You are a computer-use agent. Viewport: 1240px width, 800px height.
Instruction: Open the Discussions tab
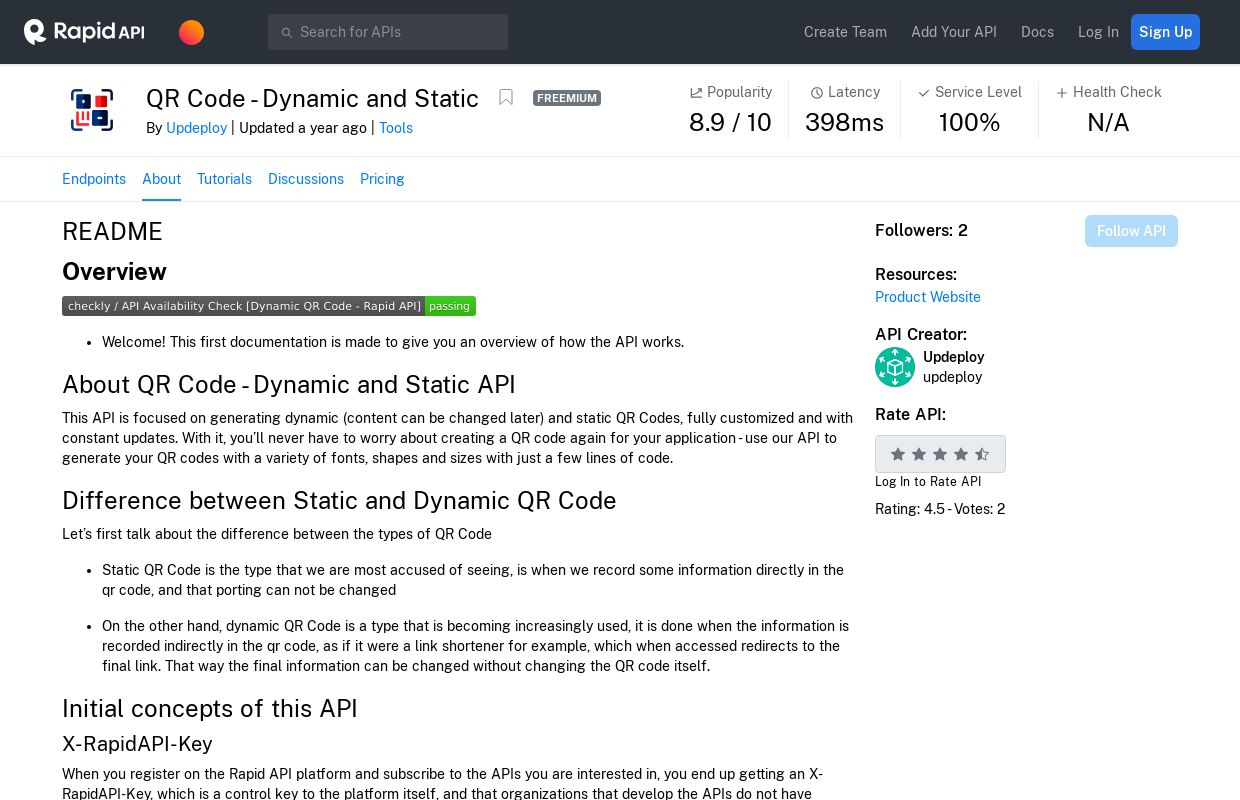306,179
